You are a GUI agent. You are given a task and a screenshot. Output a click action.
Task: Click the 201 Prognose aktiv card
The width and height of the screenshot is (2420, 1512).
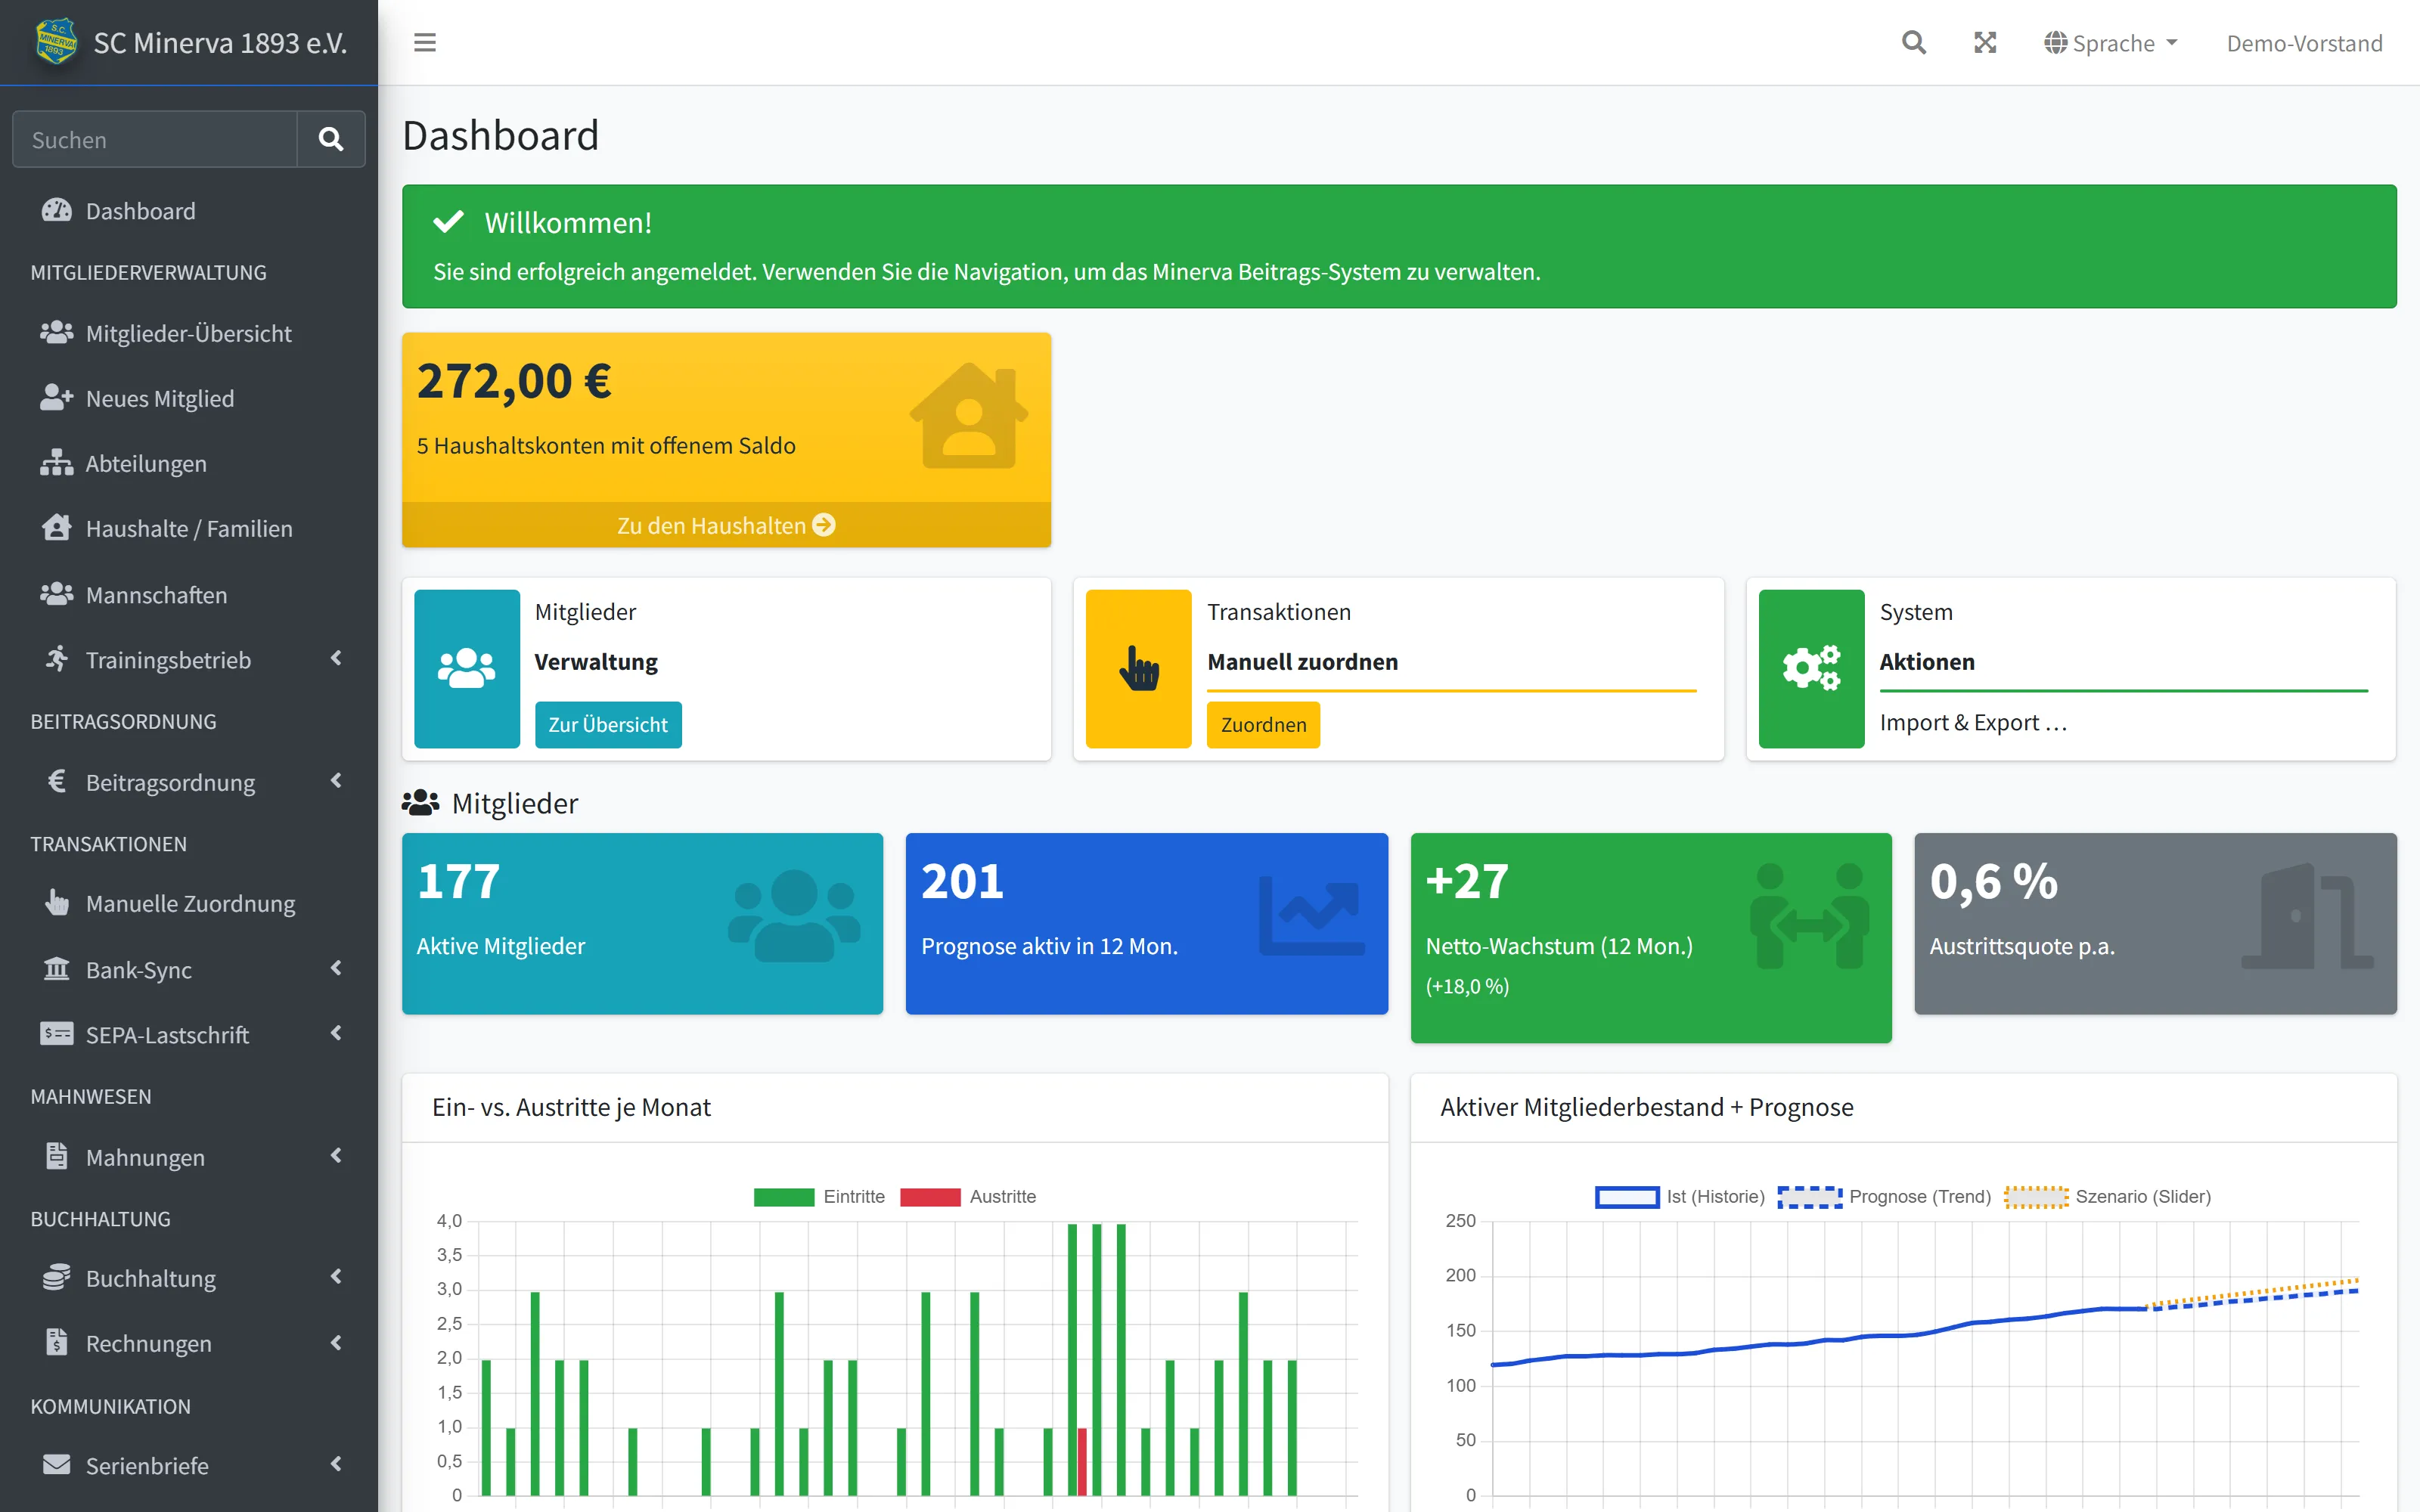(1147, 923)
